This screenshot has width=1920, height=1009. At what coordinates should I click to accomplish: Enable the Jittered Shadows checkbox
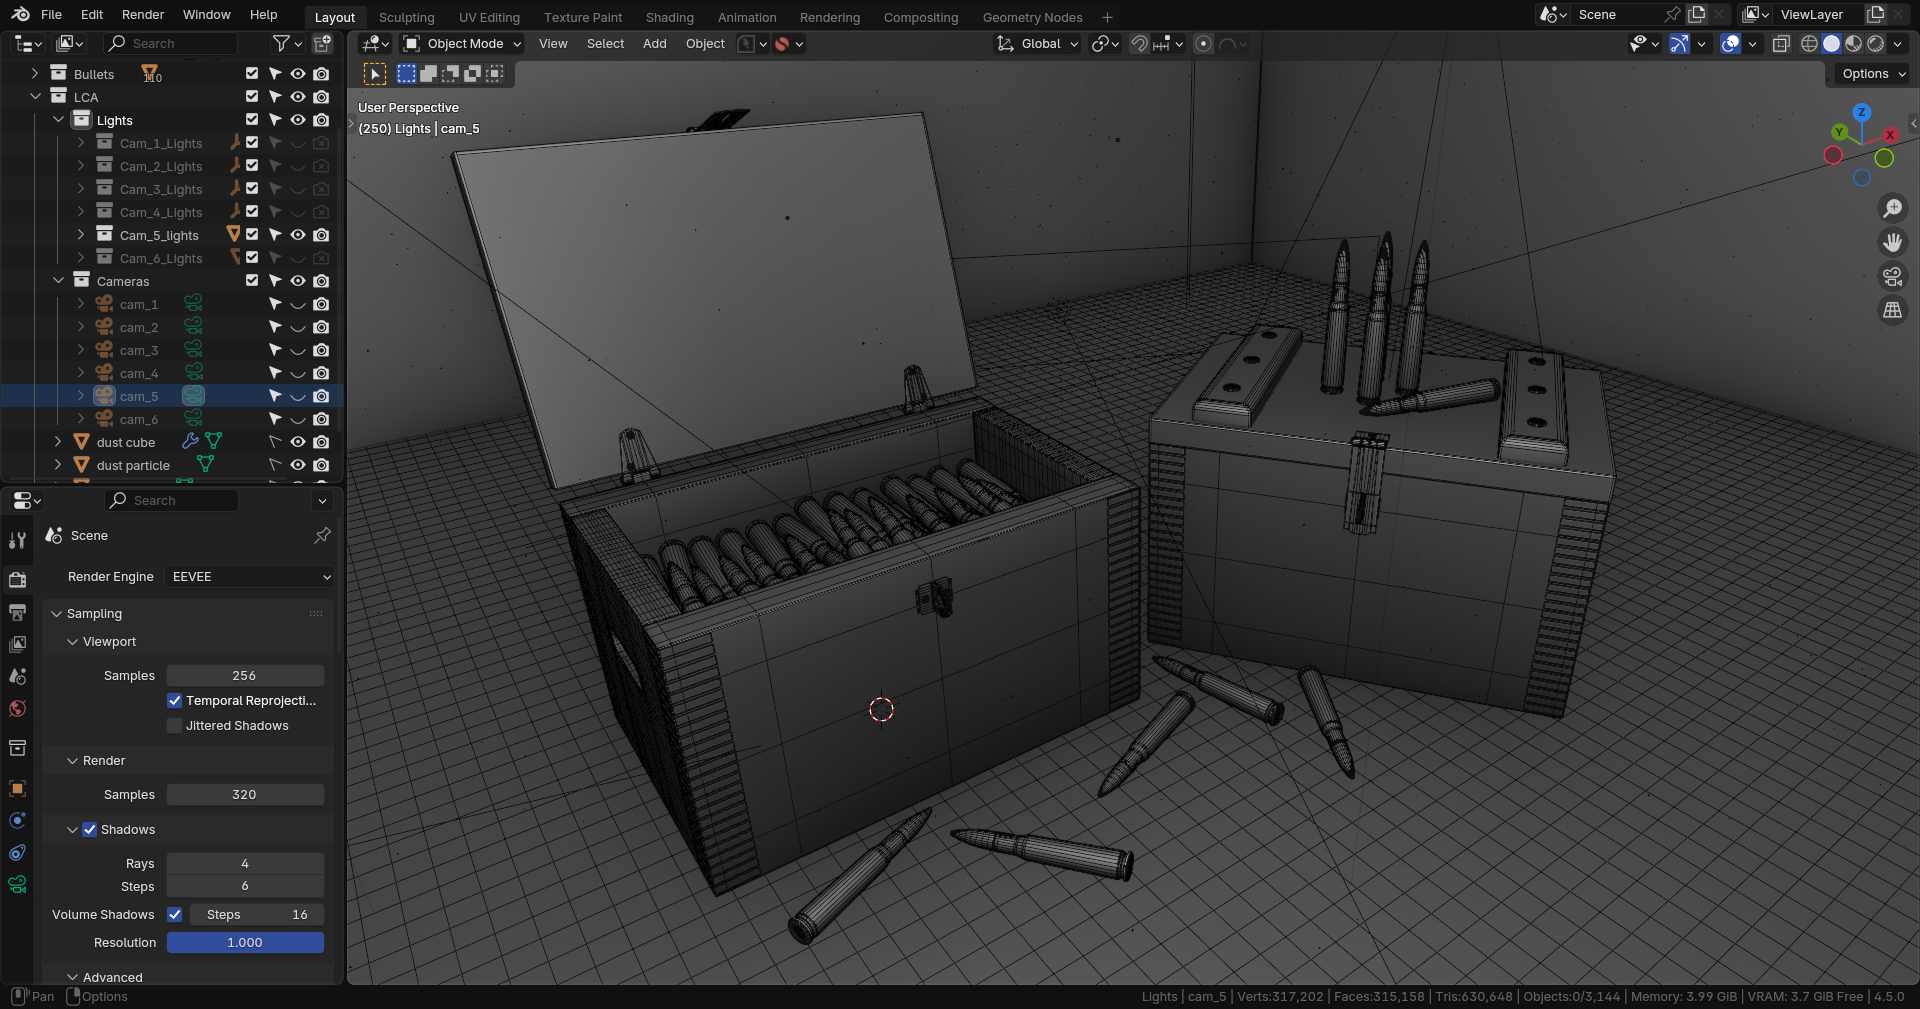(x=175, y=726)
